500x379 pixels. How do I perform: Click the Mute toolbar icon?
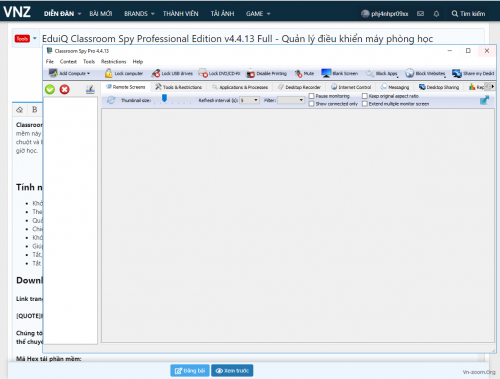click(x=299, y=73)
